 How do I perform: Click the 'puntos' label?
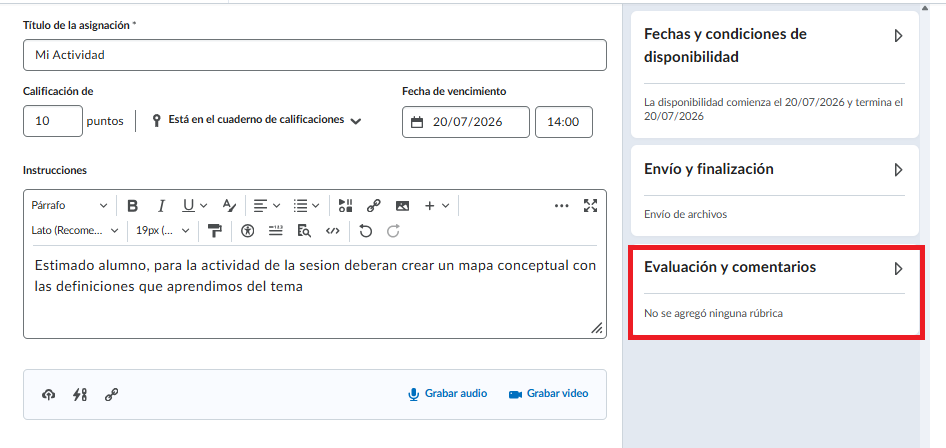(x=105, y=121)
